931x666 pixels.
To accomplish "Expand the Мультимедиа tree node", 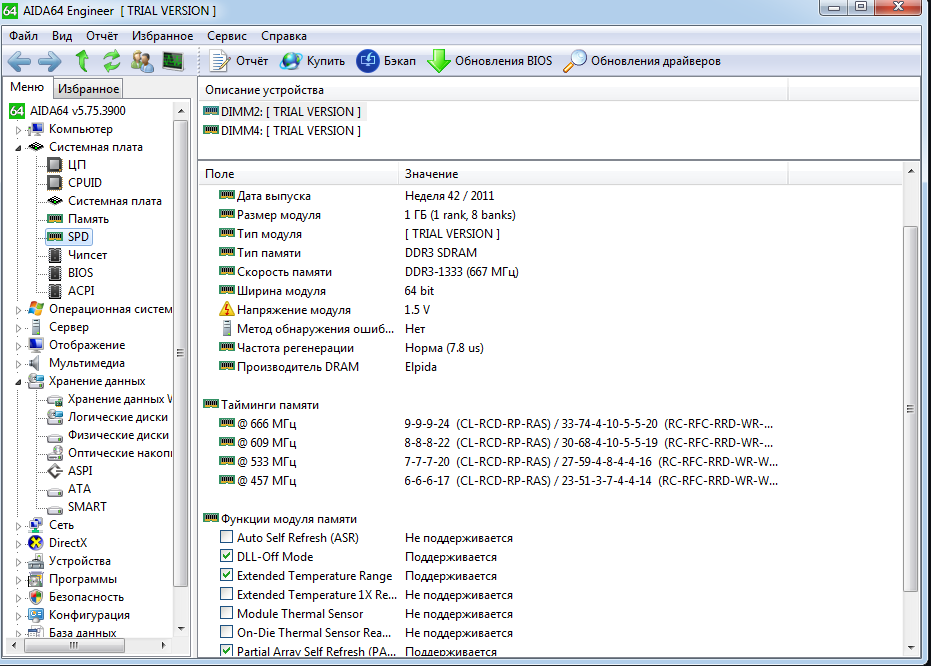I will (x=18, y=363).
